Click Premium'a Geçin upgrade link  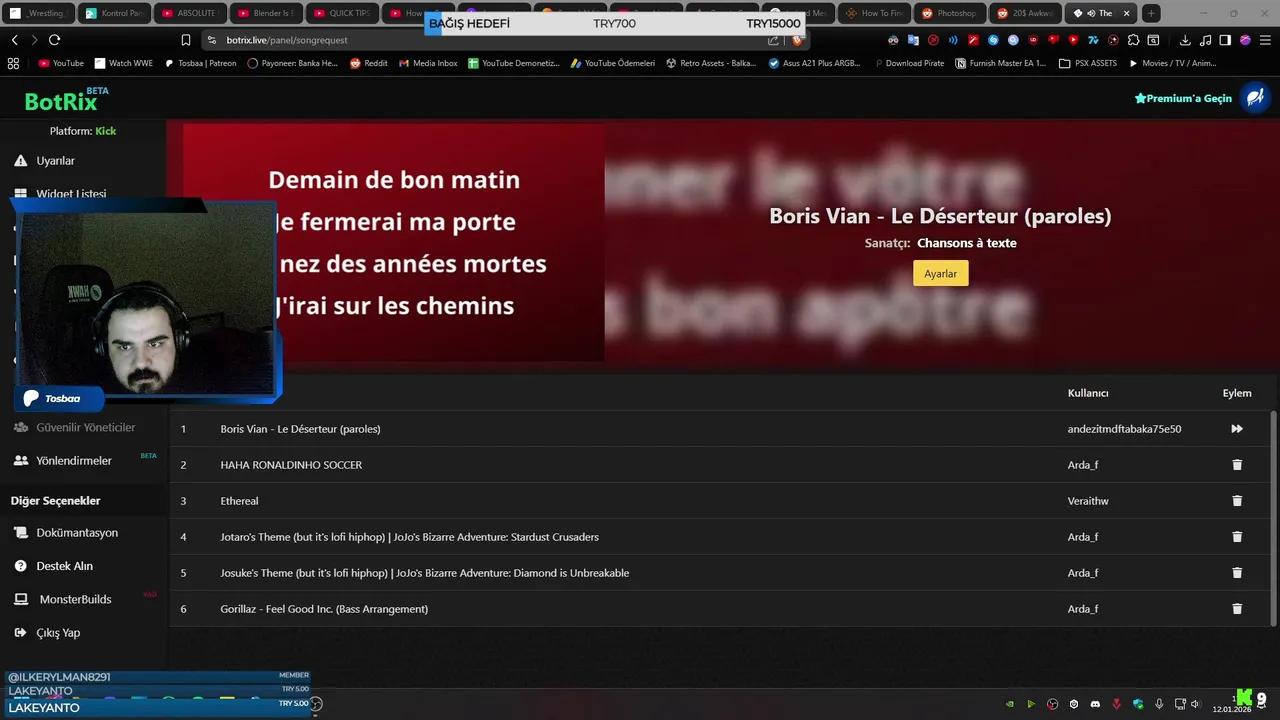[1183, 98]
